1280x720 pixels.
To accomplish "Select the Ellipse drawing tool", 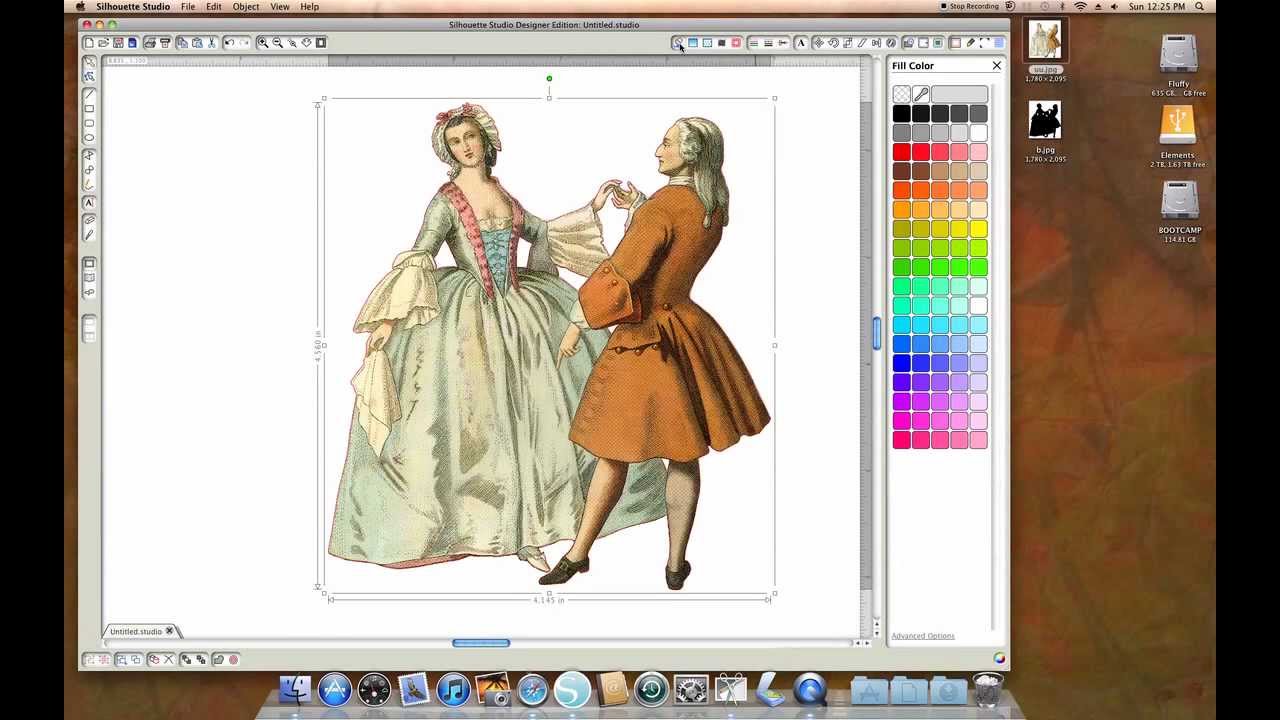I will coord(89,137).
